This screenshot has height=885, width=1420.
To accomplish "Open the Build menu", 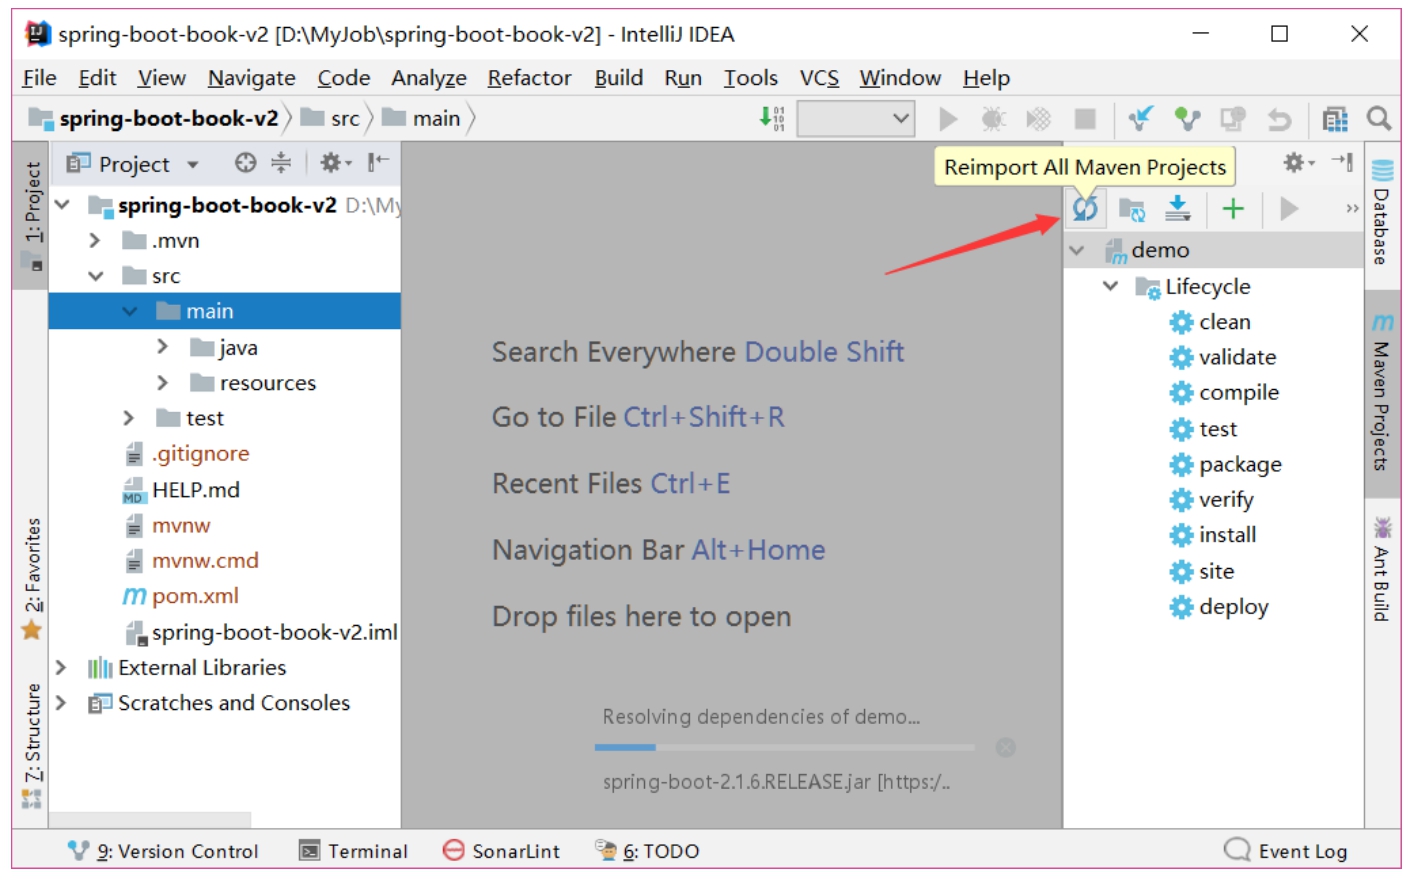I will click(619, 78).
